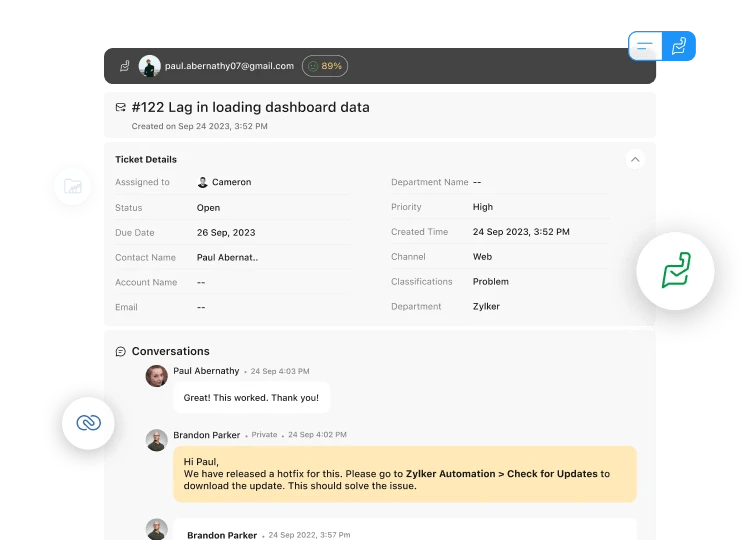
Task: Click the yellow private note from Brandon
Action: (x=404, y=473)
